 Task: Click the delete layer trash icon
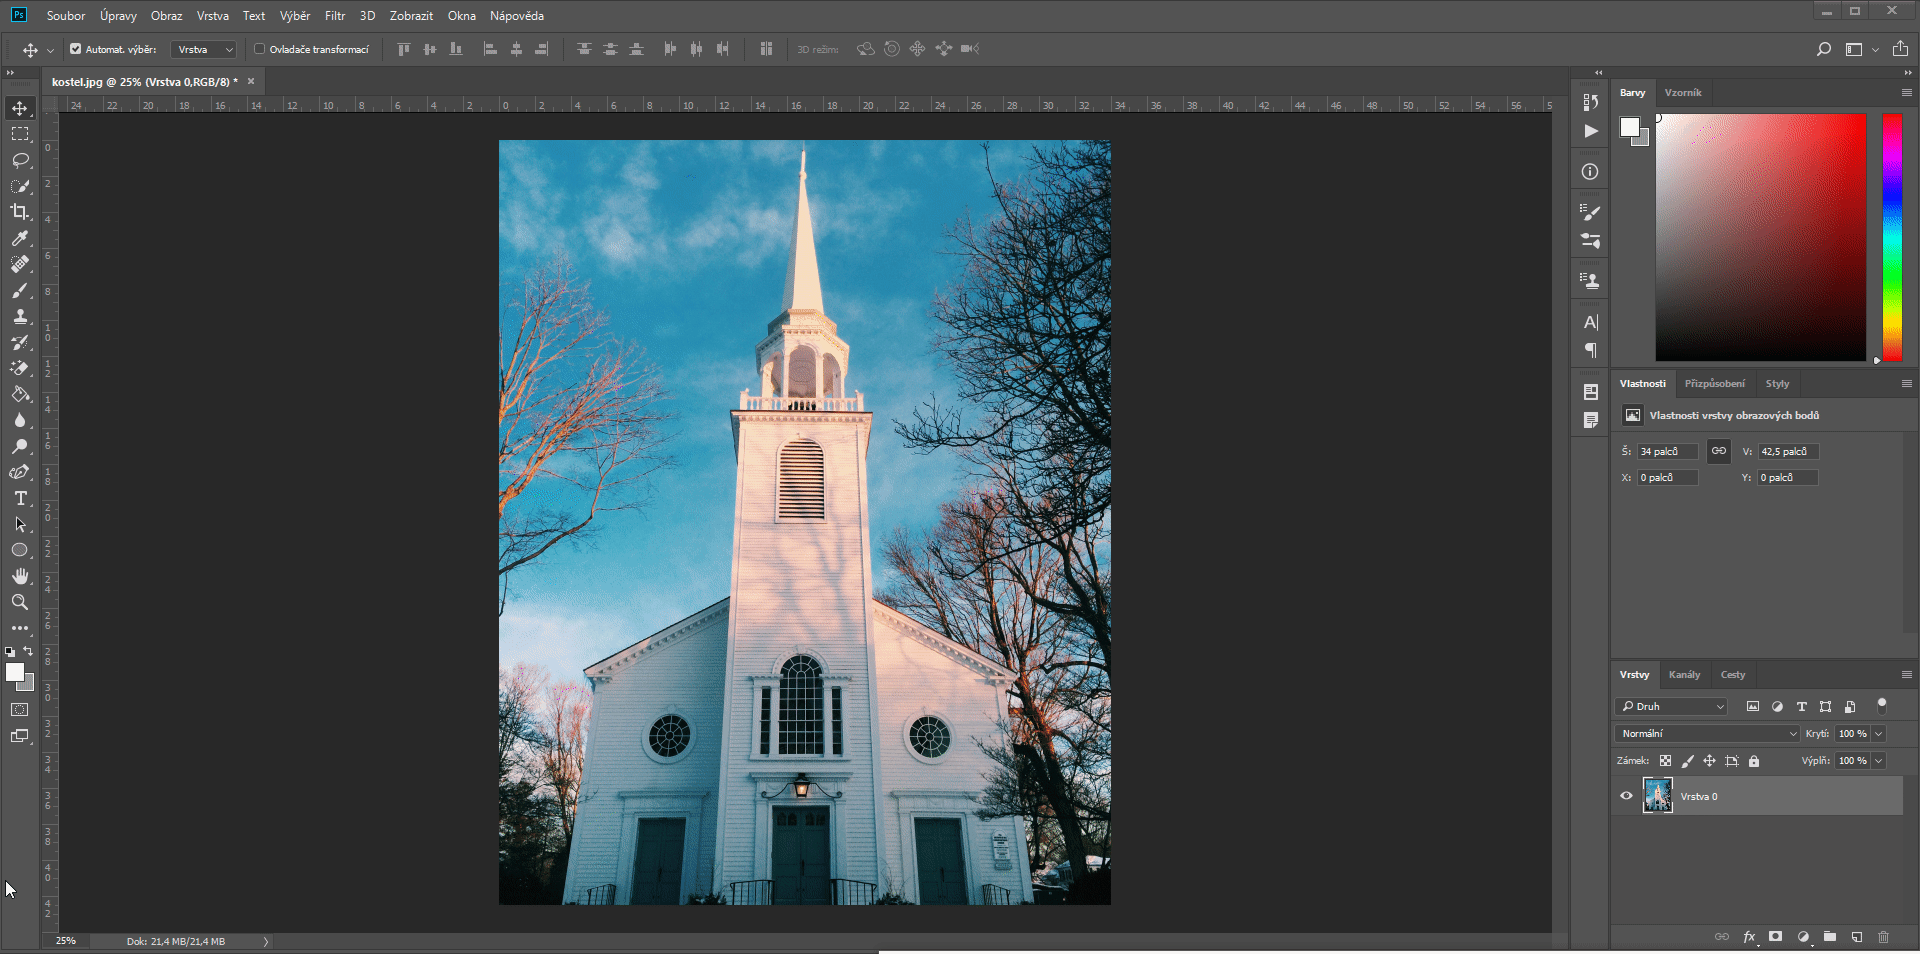(1883, 937)
